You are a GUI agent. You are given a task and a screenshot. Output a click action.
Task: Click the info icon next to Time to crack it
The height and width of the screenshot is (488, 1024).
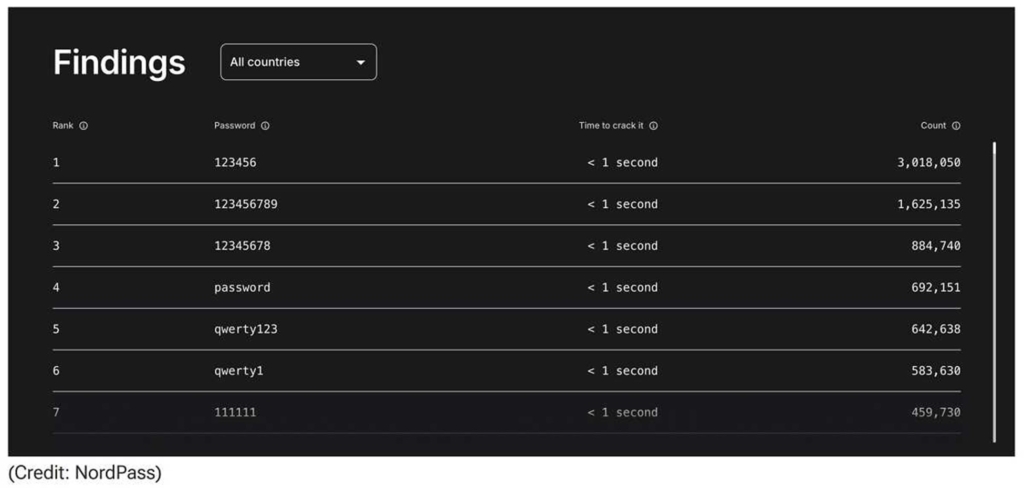(x=654, y=126)
